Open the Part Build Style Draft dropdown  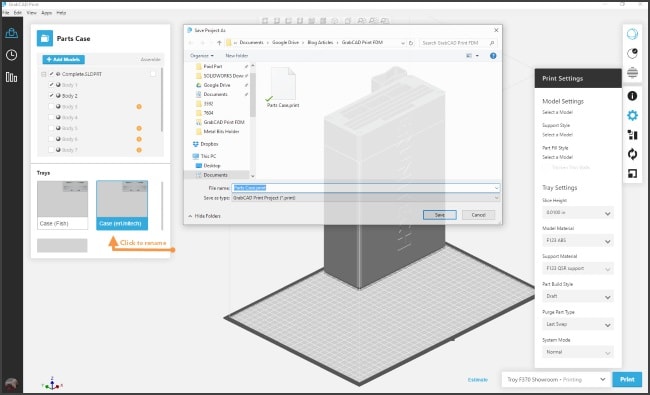coord(577,296)
